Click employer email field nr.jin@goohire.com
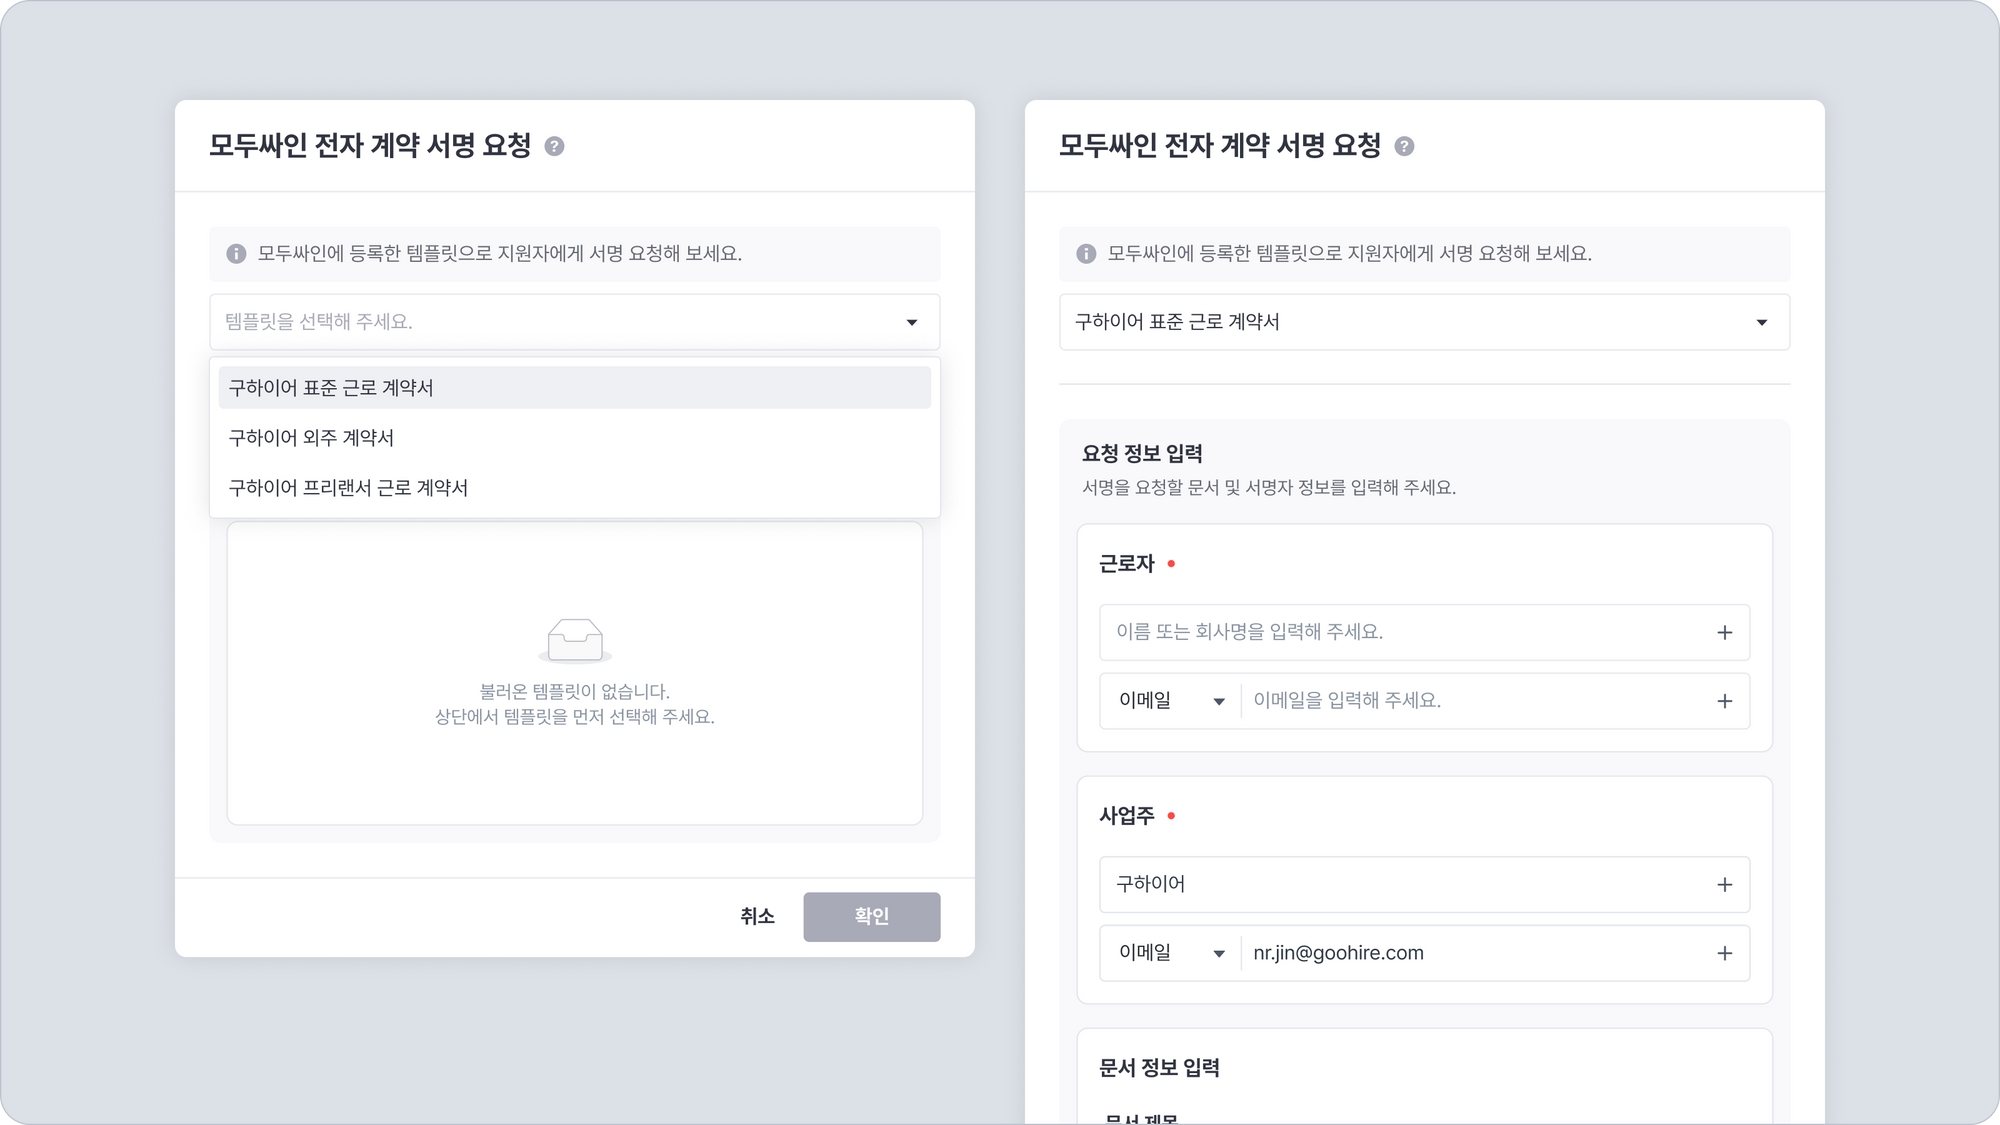2000x1125 pixels. click(x=1470, y=954)
